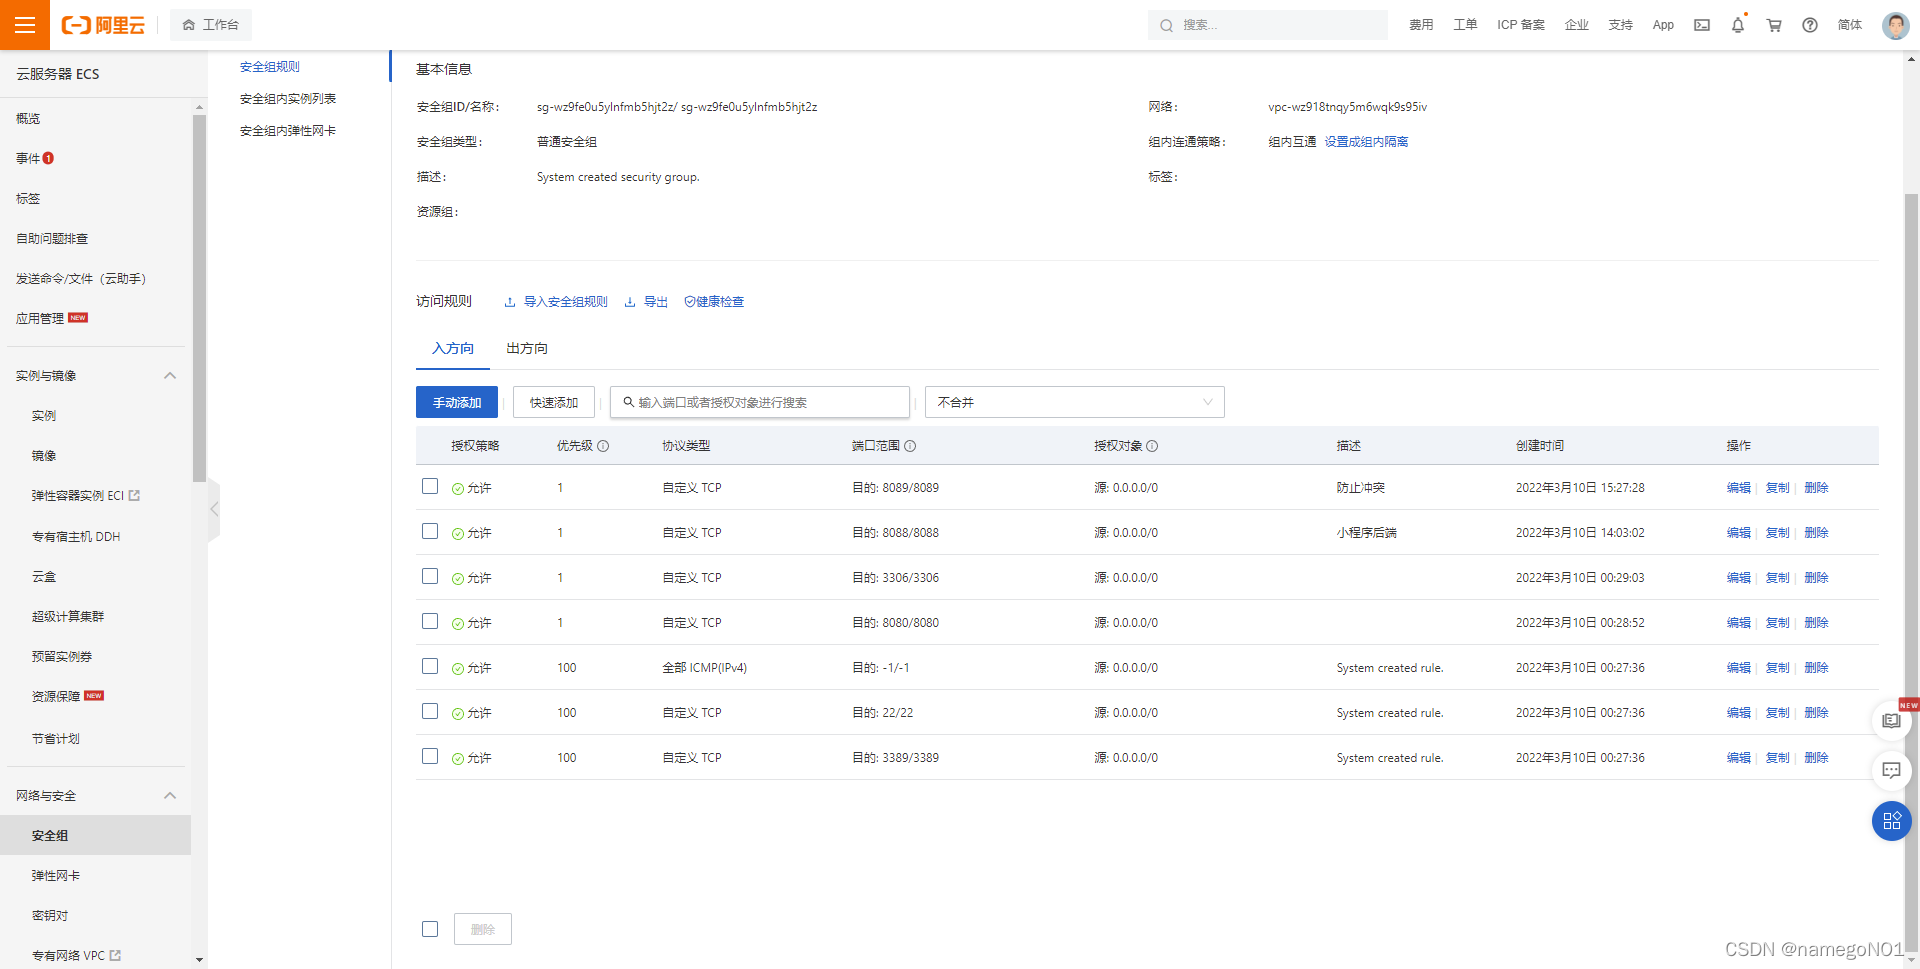Click authorization object column info icon
The width and height of the screenshot is (1920, 969).
(x=1152, y=446)
